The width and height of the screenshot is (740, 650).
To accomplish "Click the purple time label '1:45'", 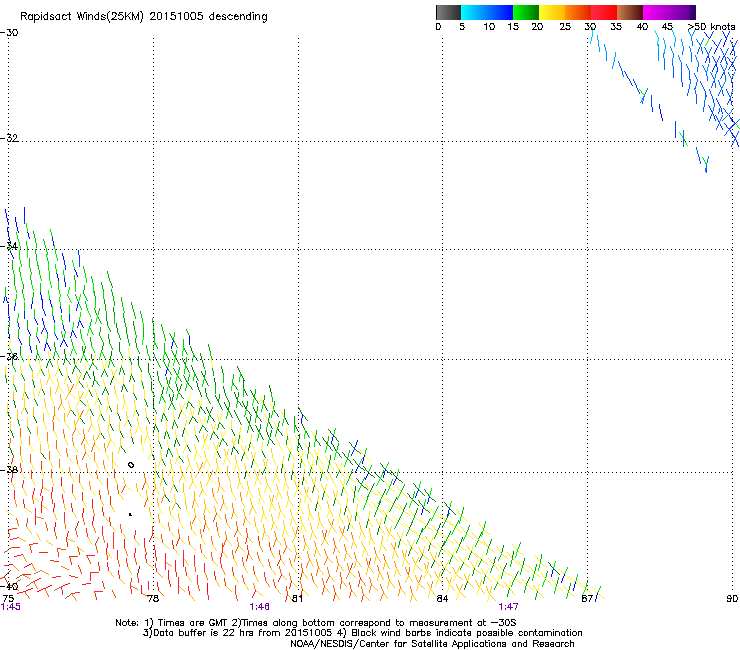I will pyautogui.click(x=10, y=607).
